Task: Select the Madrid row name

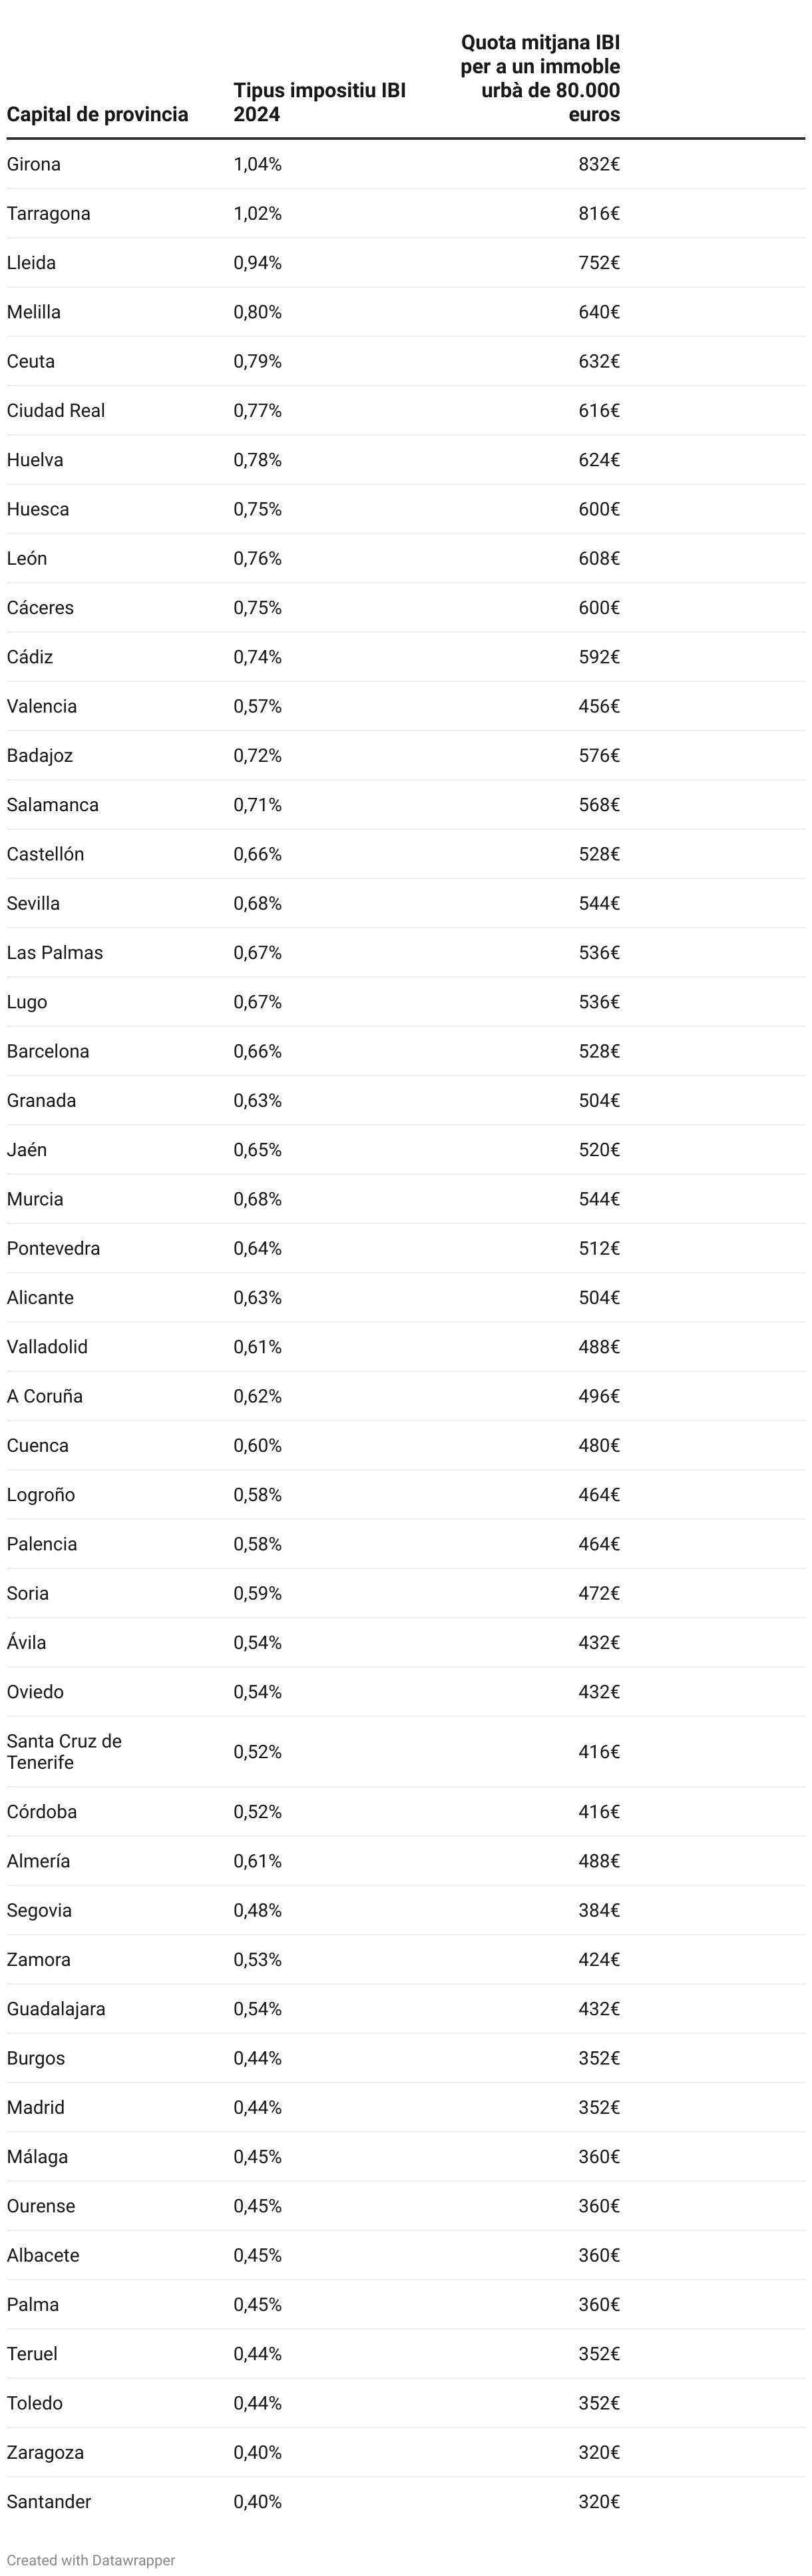Action: tap(36, 2107)
